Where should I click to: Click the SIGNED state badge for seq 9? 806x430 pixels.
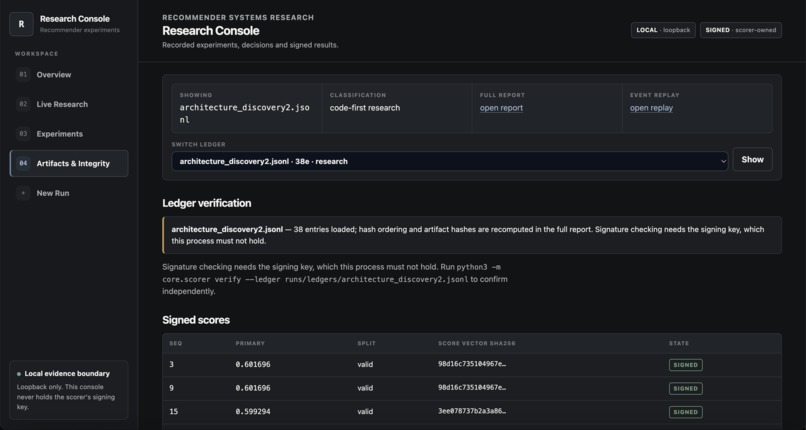pyautogui.click(x=686, y=388)
